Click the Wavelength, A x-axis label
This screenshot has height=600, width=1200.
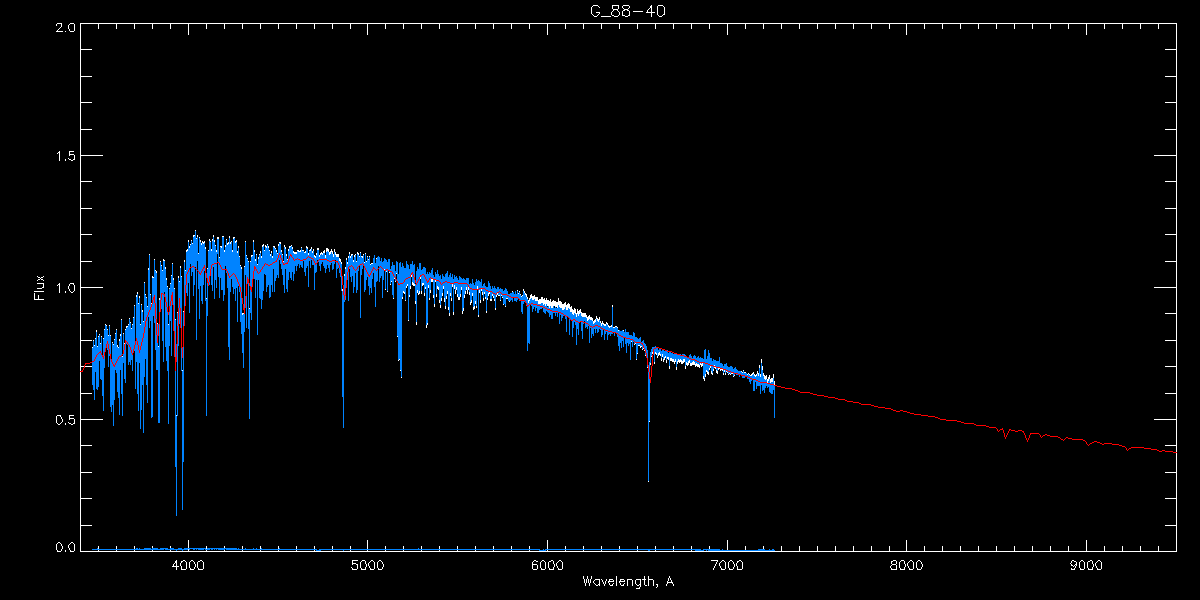[628, 582]
